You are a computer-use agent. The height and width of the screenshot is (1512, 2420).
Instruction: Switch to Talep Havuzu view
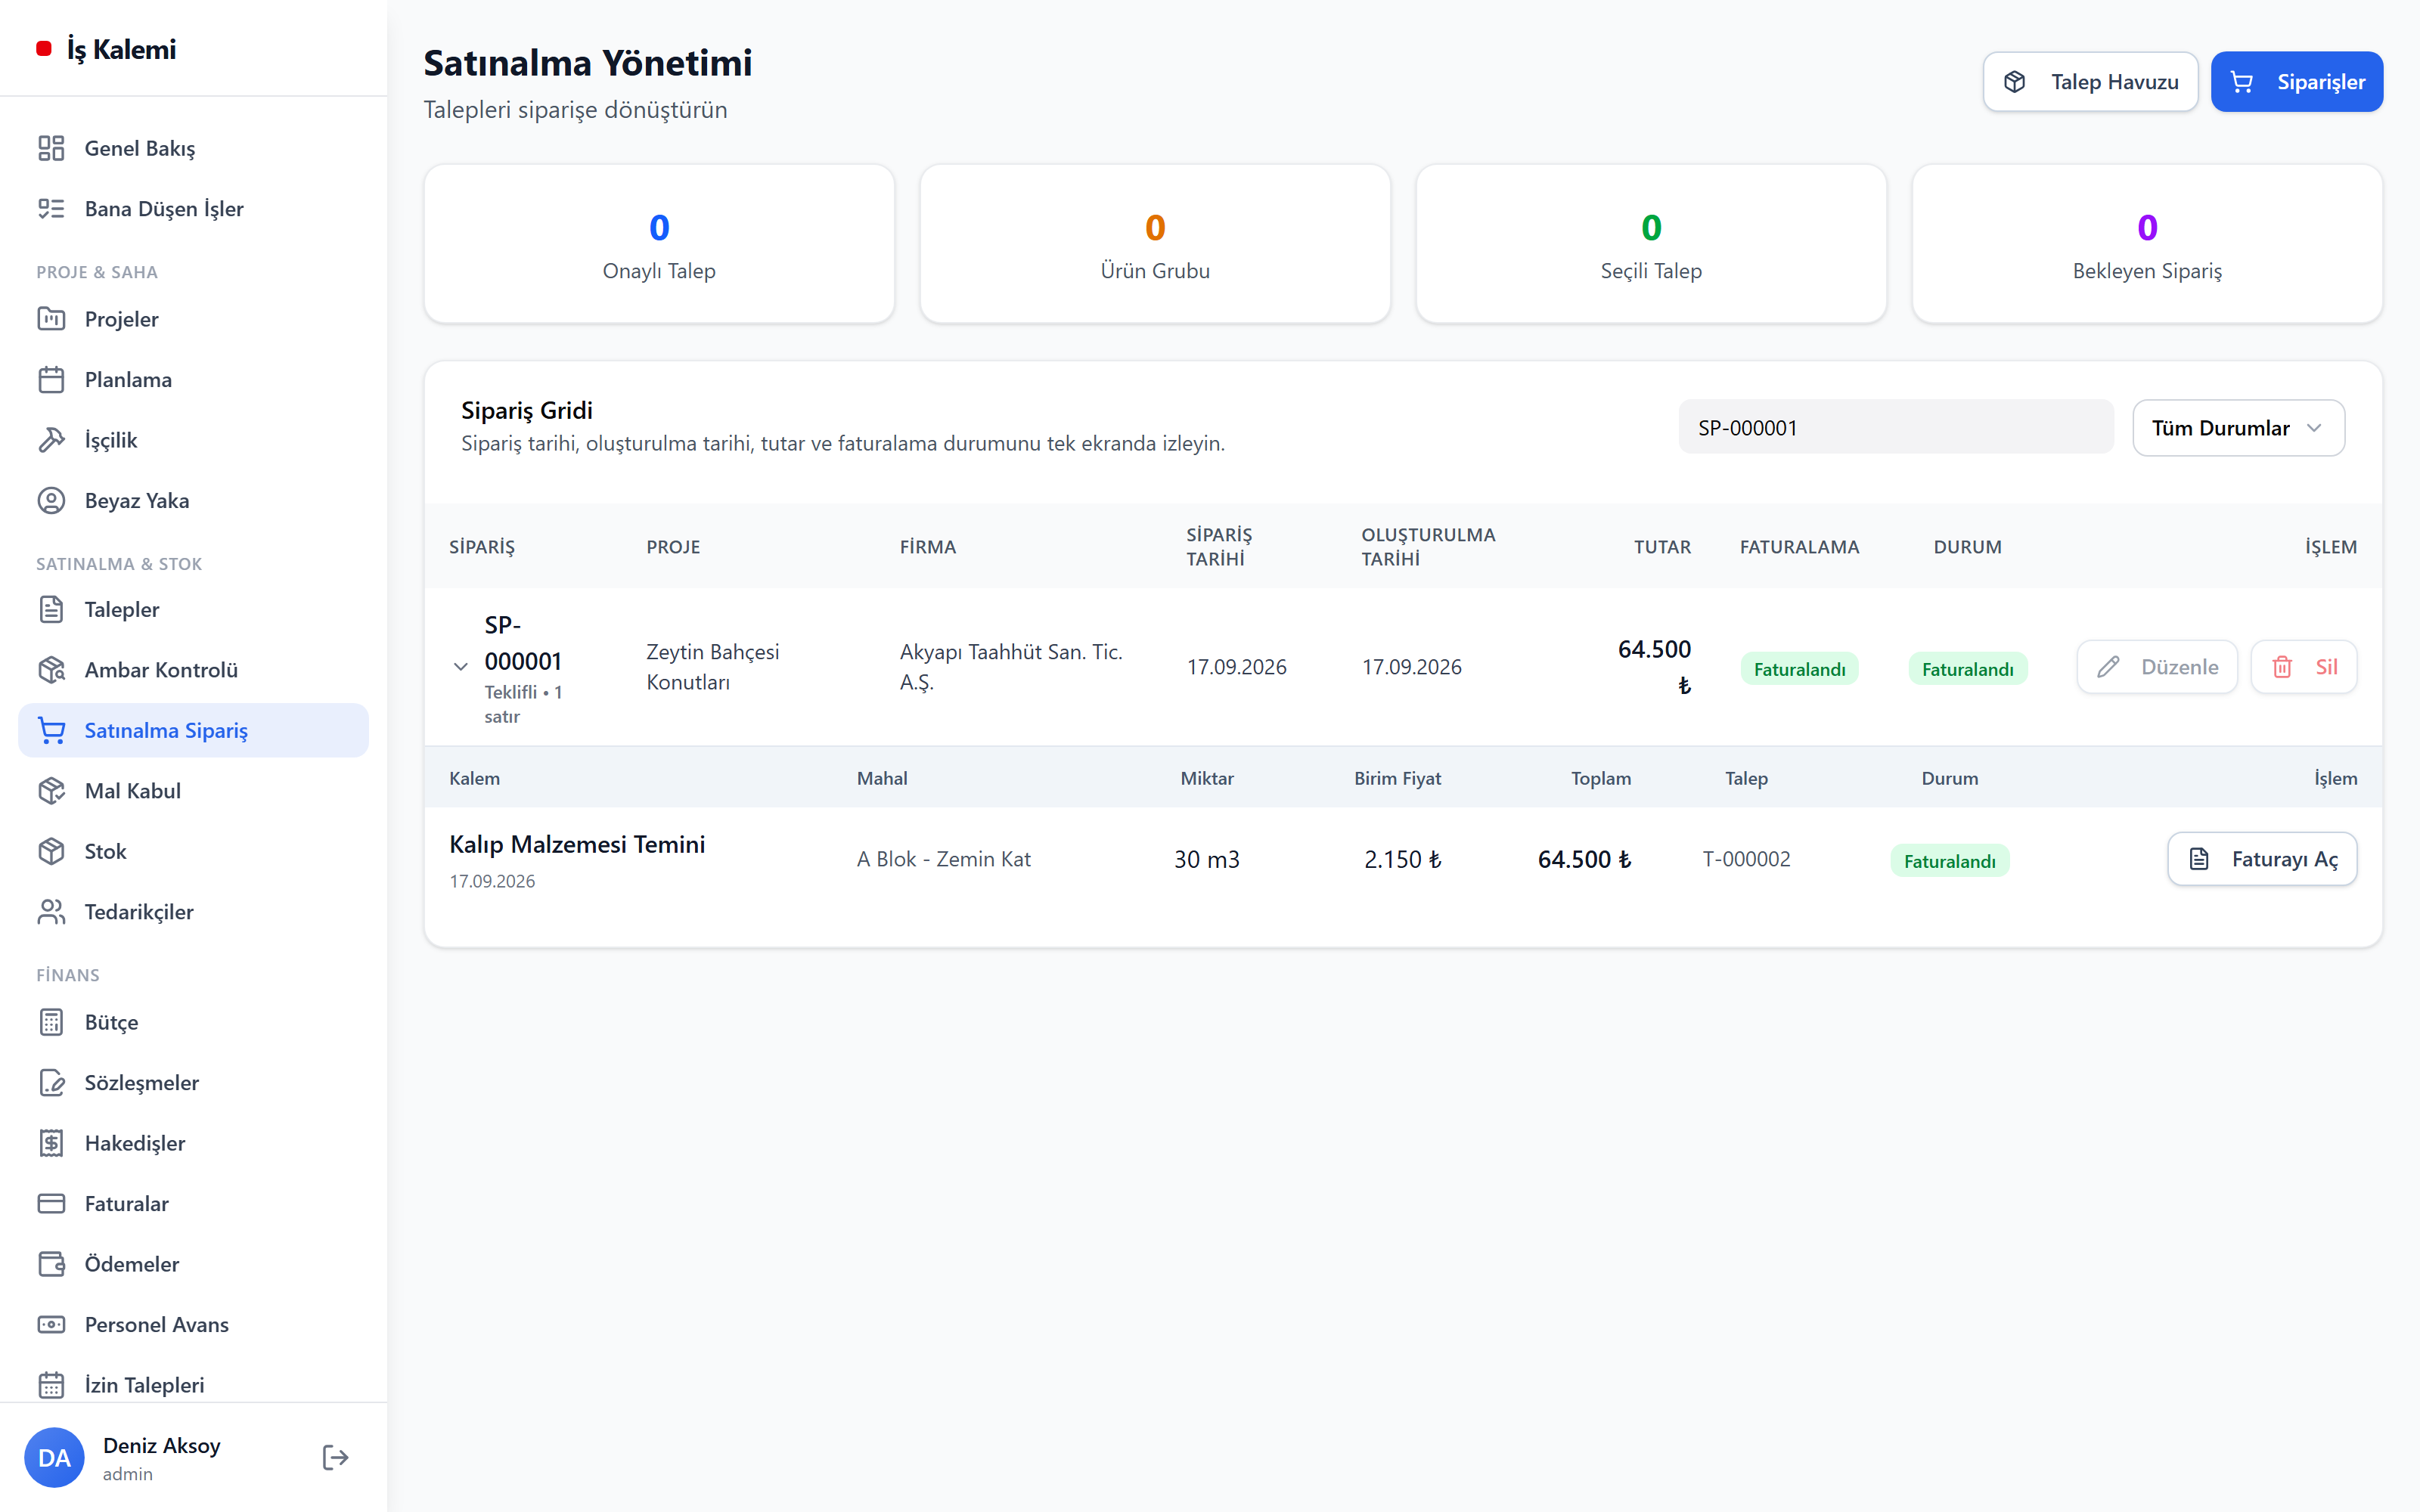2090,82
